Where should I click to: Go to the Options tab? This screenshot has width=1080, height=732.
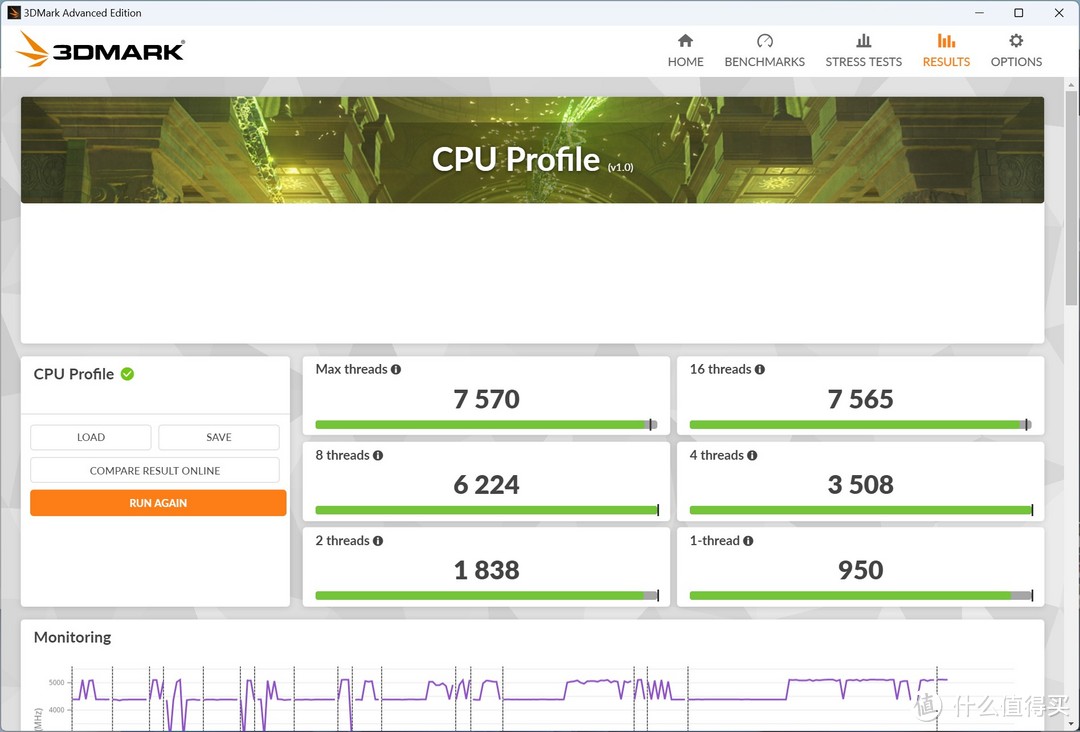[1016, 50]
